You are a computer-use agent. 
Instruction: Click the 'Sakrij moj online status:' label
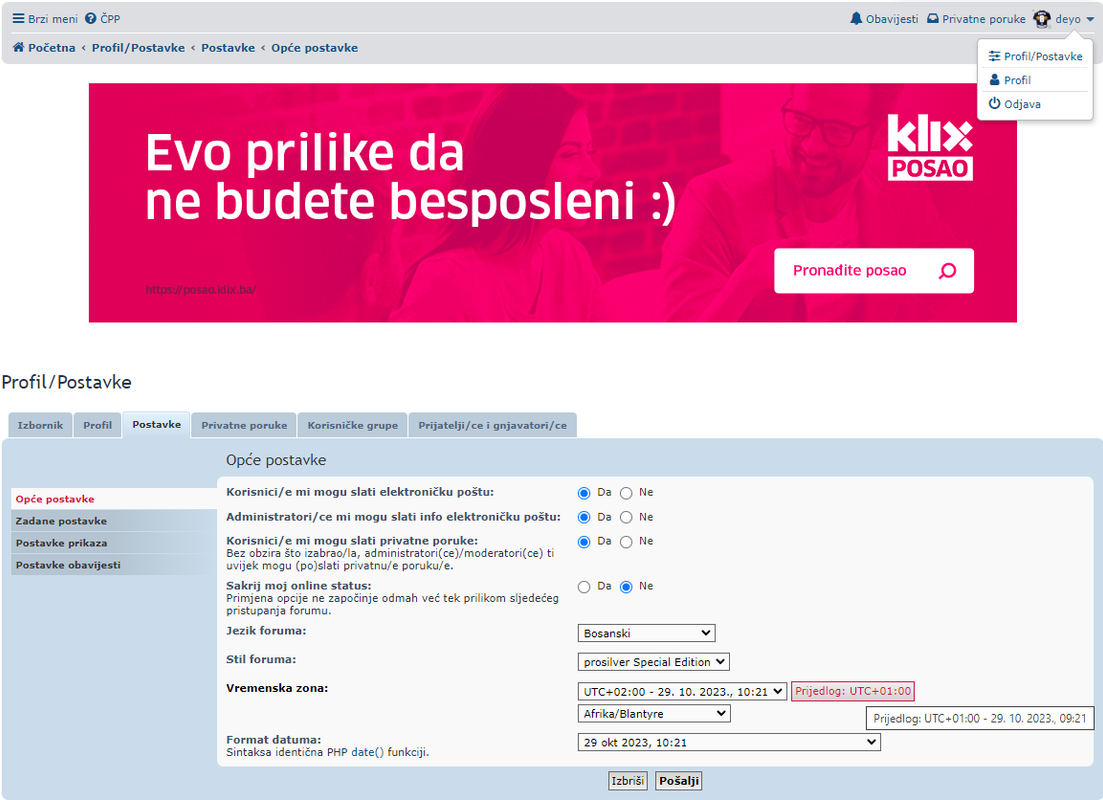point(298,585)
